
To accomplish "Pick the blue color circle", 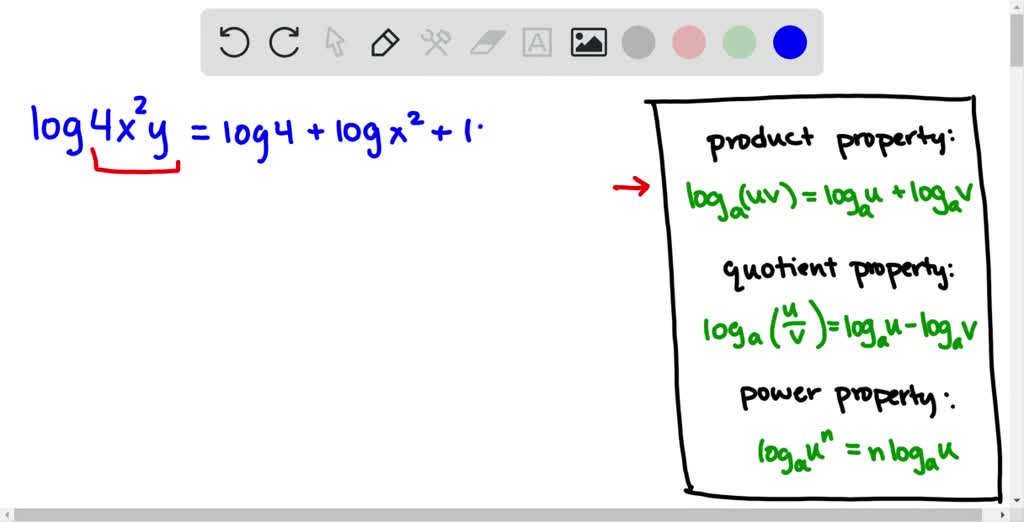I will [x=790, y=42].
